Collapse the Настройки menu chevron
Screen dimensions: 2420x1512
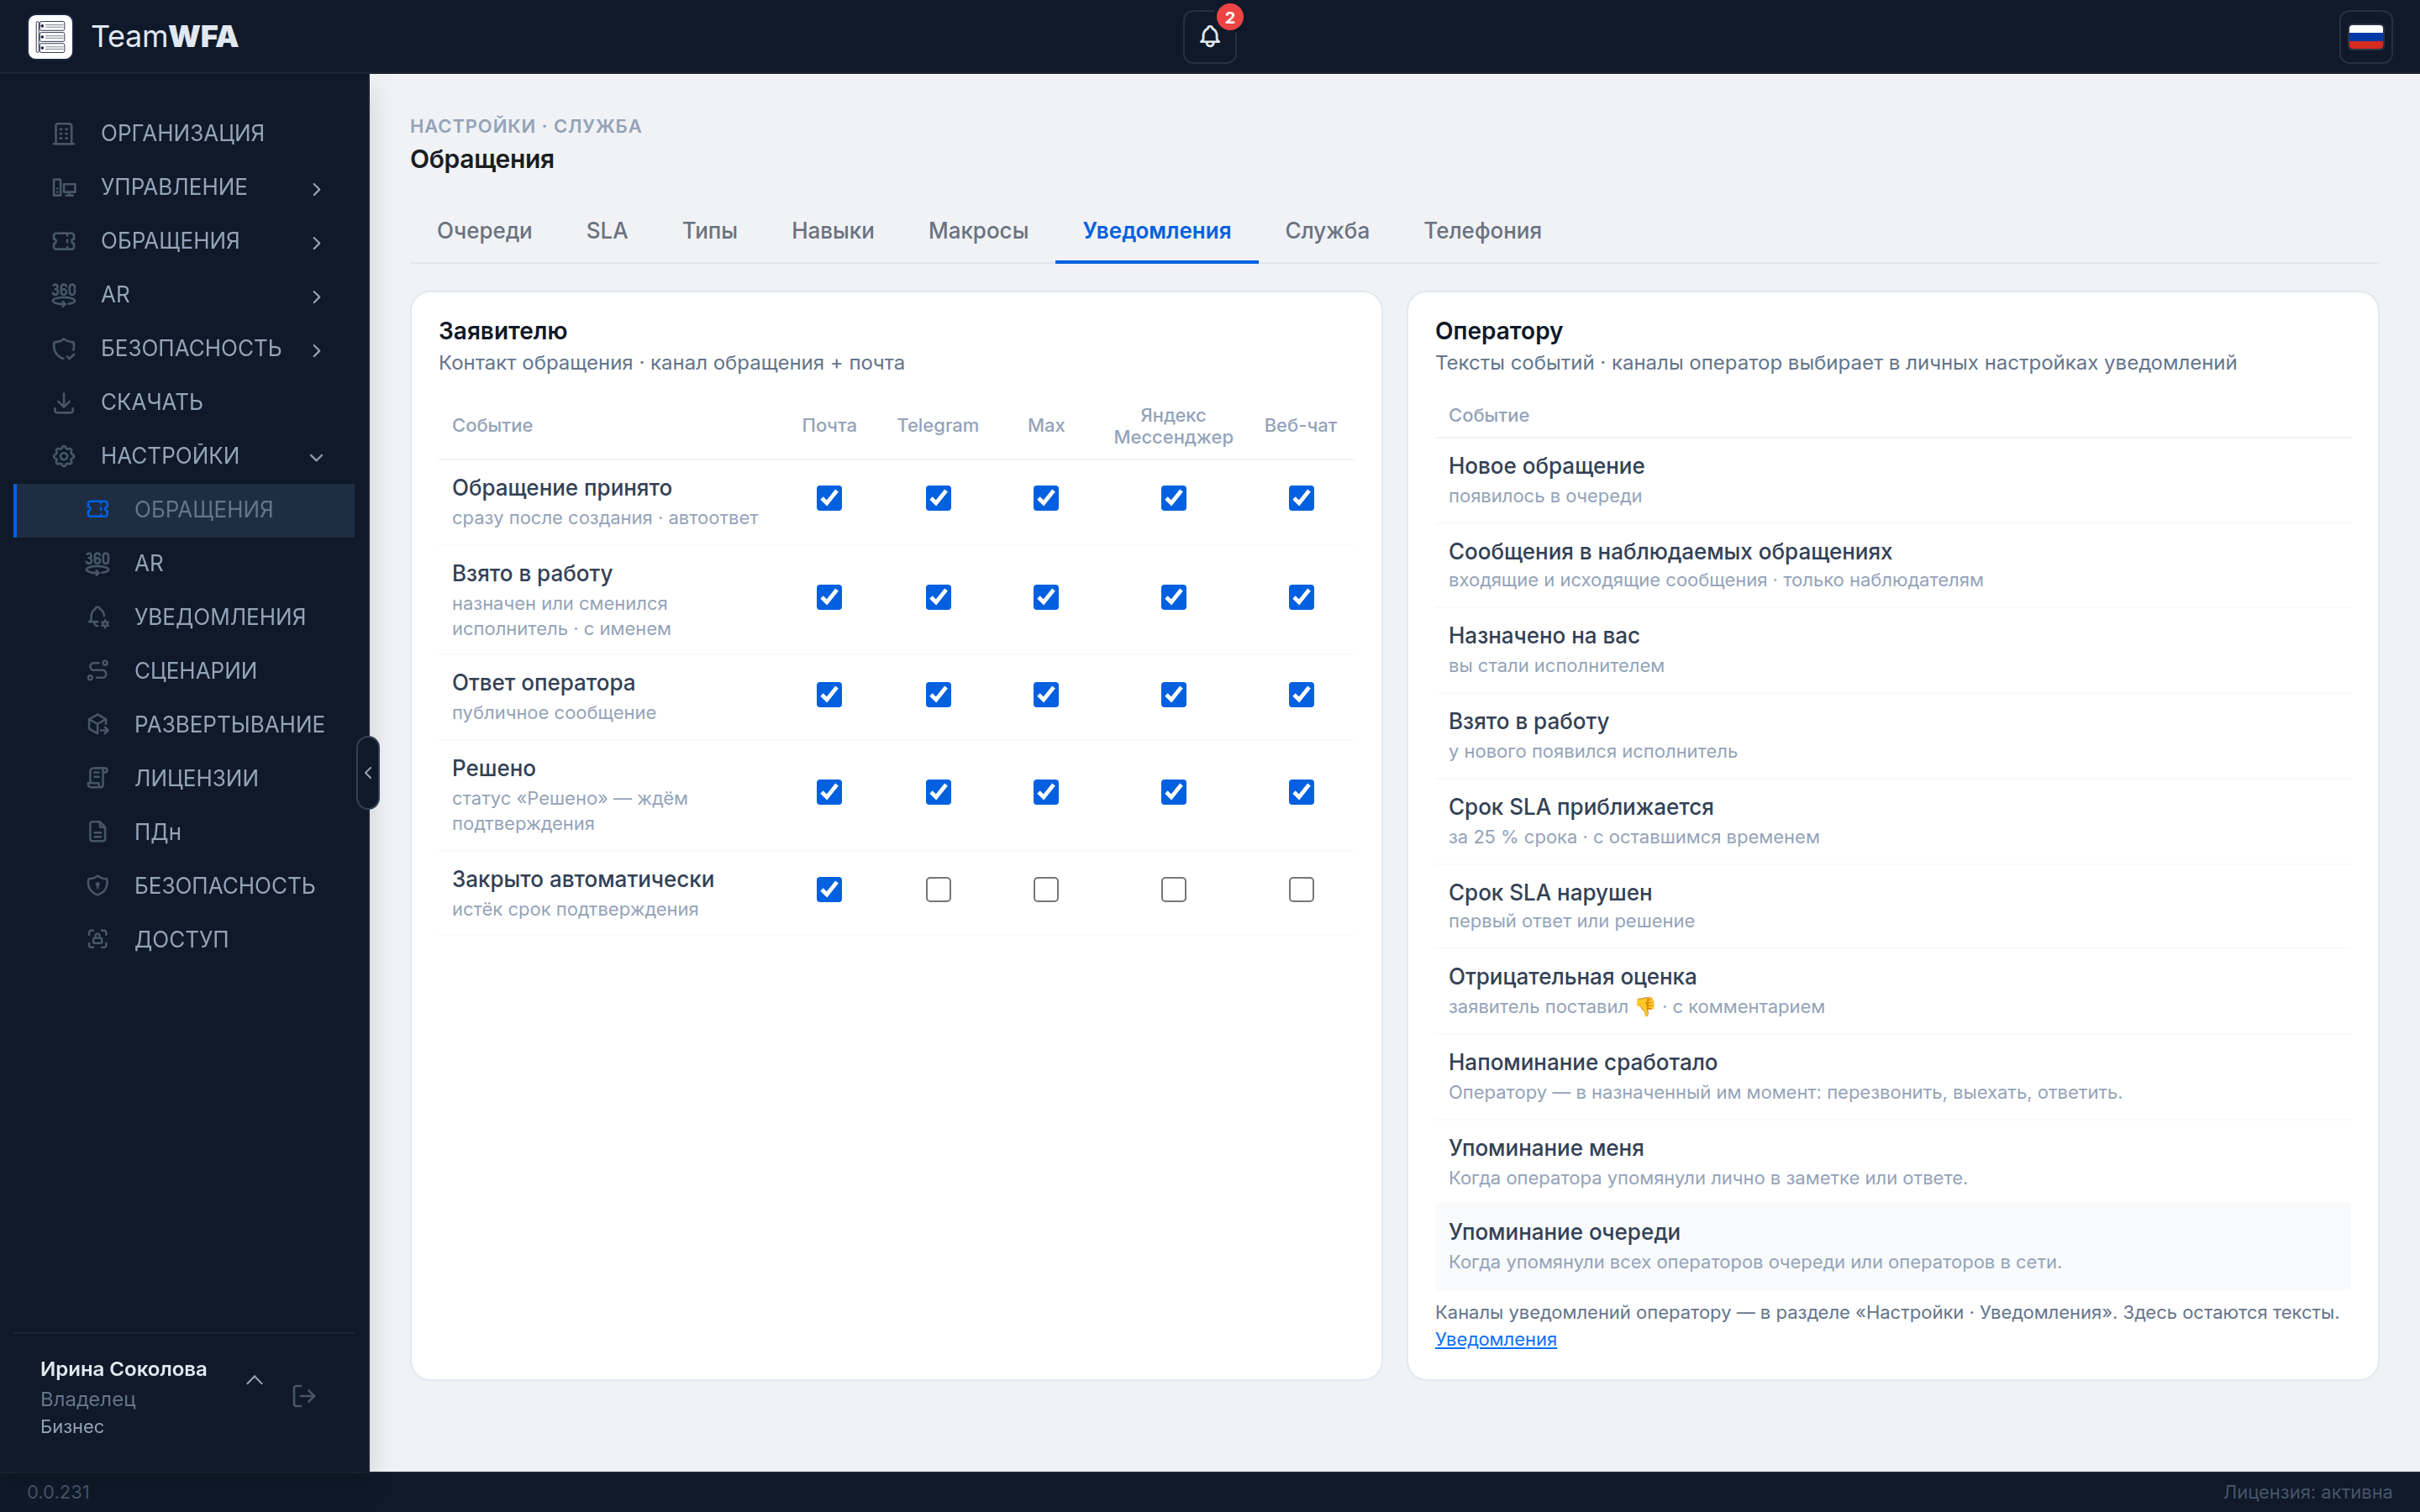[317, 457]
